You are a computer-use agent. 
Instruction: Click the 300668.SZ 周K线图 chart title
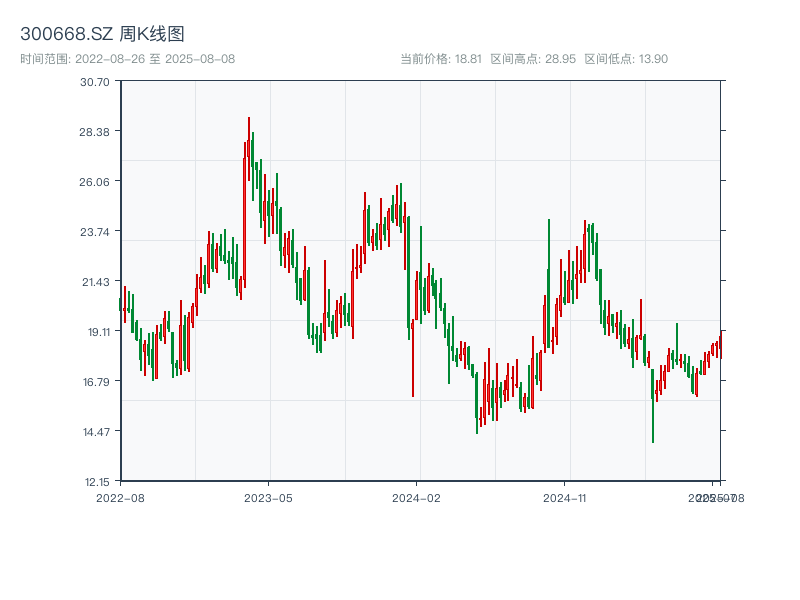click(102, 34)
